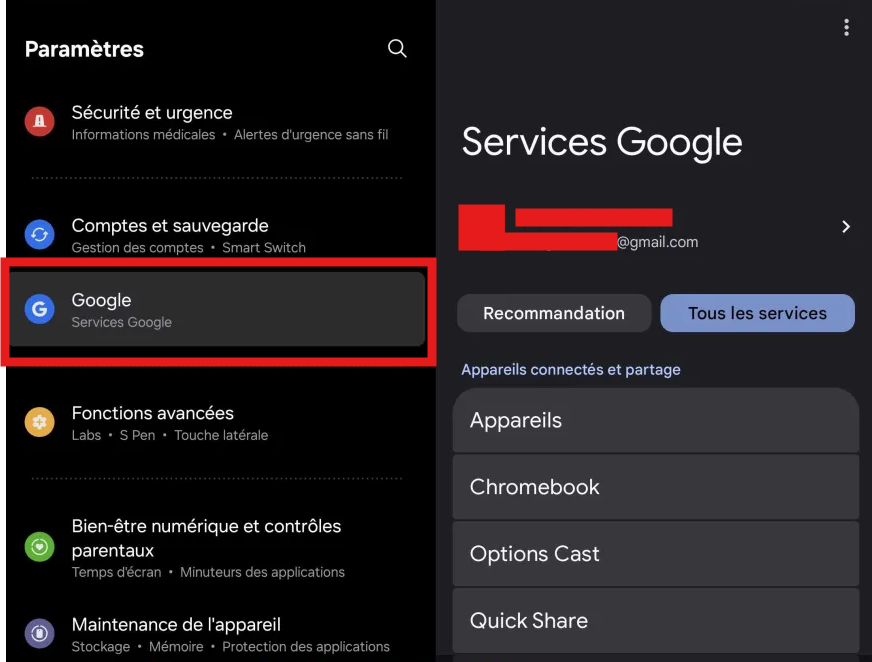
Task: Open Quick Share settings
Action: point(655,620)
